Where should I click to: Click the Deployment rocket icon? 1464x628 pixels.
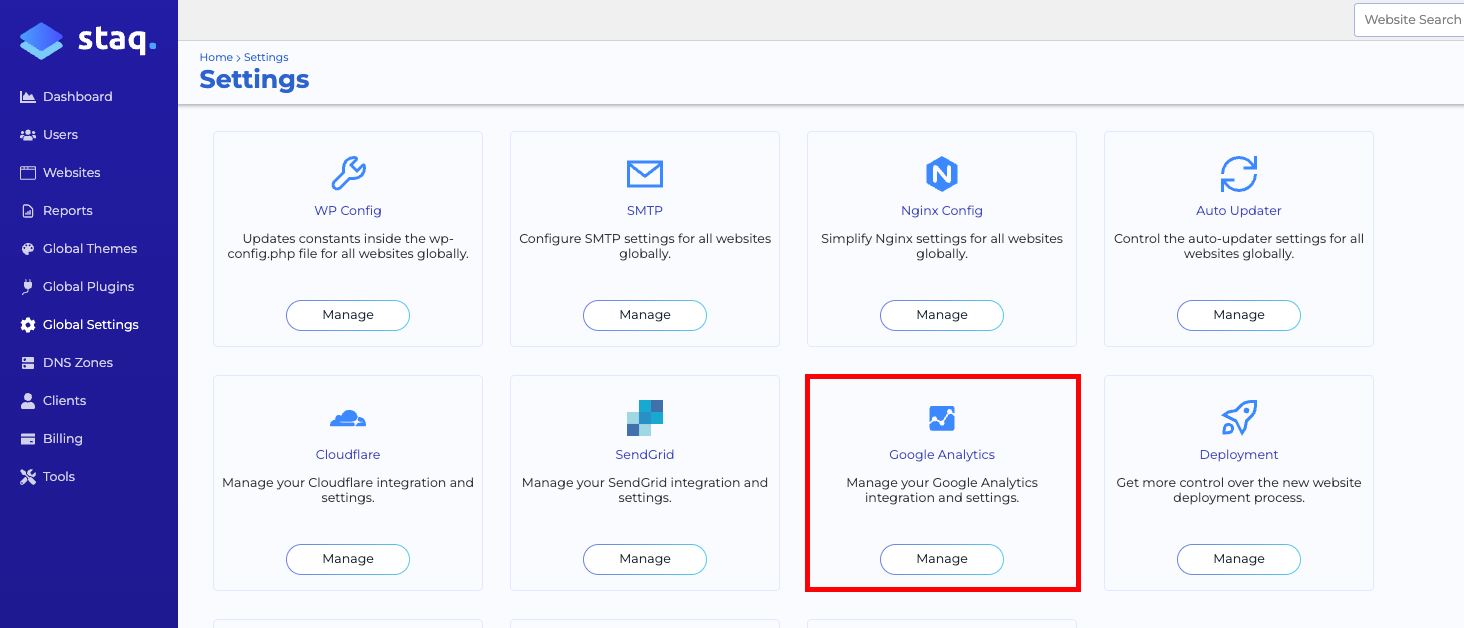point(1238,419)
